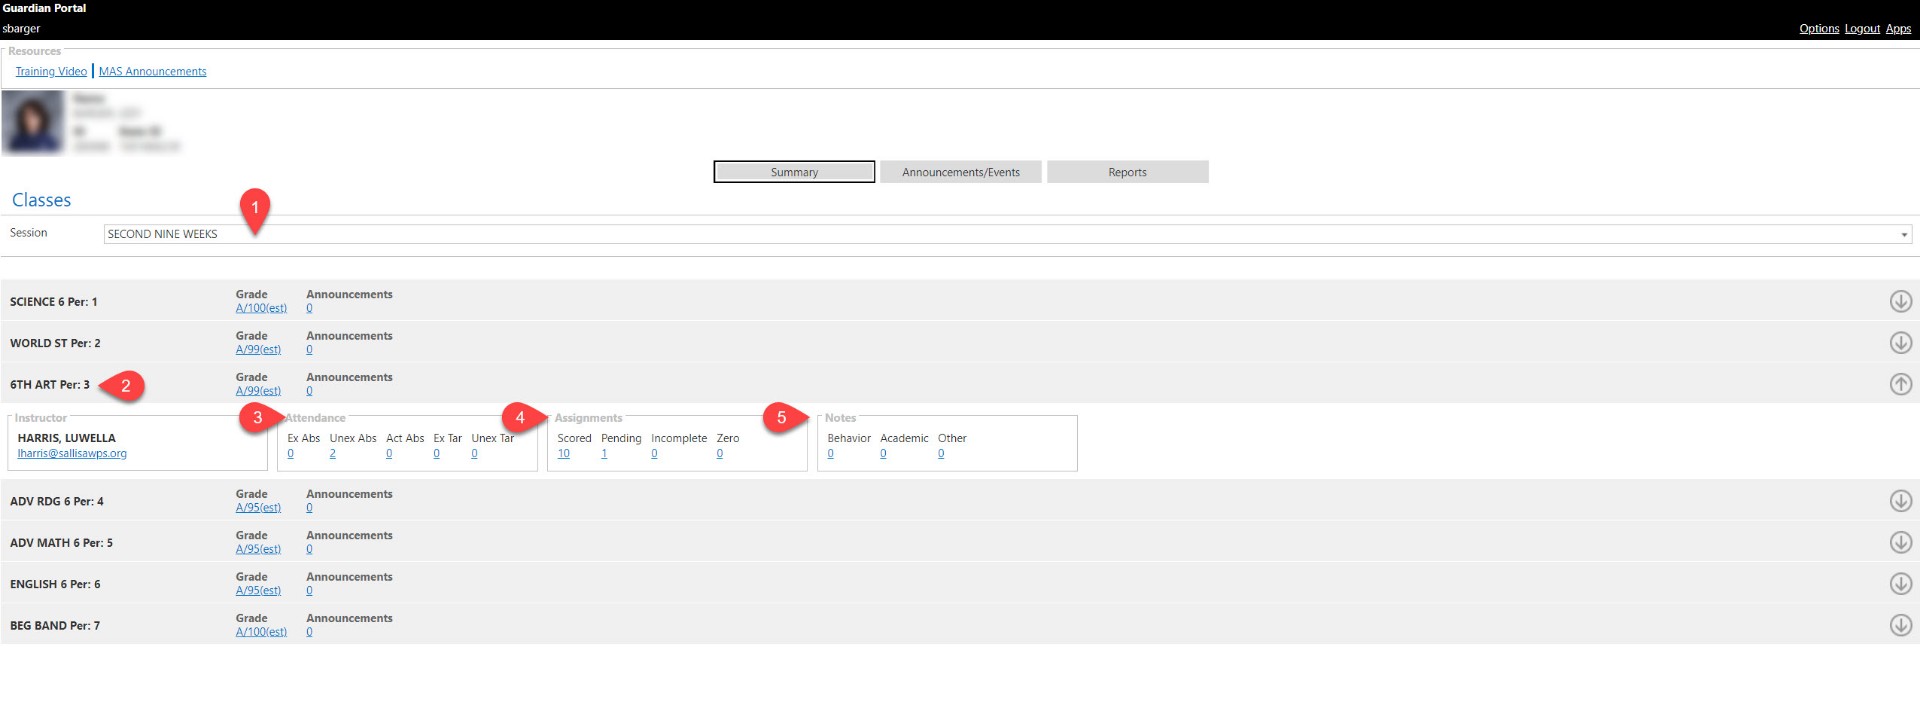Viewport: 1920px width, 717px height.
Task: Open the Ex Abs attendance count
Action: pos(291,454)
